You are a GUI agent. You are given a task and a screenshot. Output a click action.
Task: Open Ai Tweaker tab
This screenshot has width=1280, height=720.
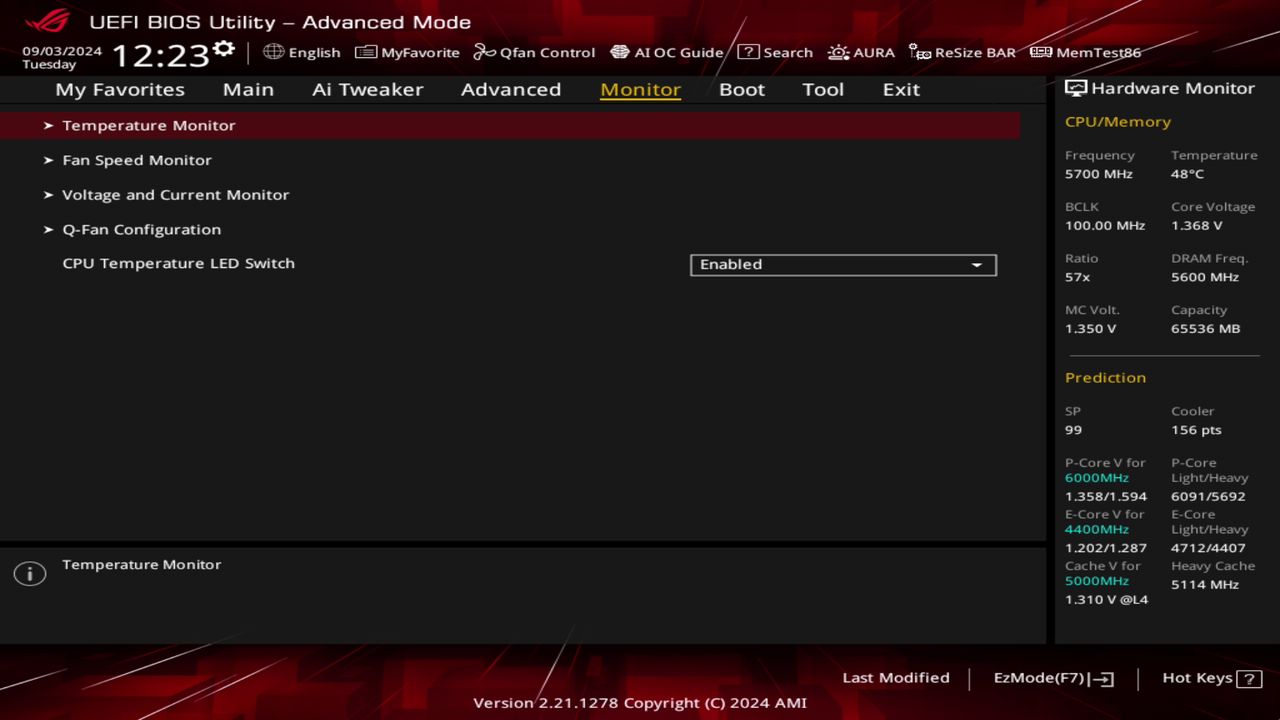click(x=367, y=89)
